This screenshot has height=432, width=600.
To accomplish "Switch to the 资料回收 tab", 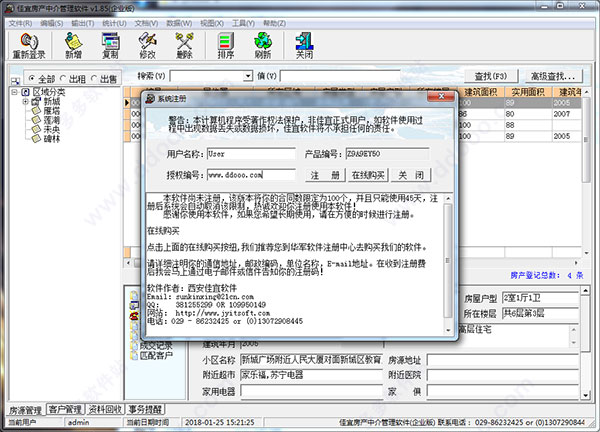I will [105, 409].
